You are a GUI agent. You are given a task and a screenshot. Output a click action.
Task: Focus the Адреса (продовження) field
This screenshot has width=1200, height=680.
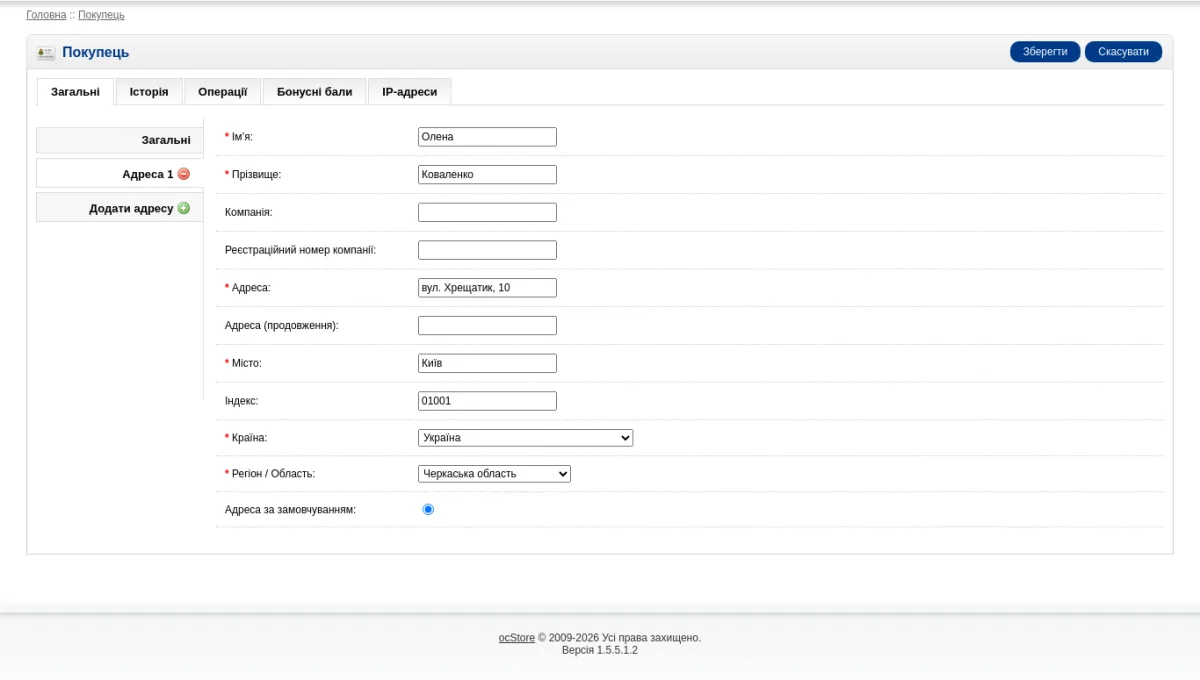[x=487, y=326]
